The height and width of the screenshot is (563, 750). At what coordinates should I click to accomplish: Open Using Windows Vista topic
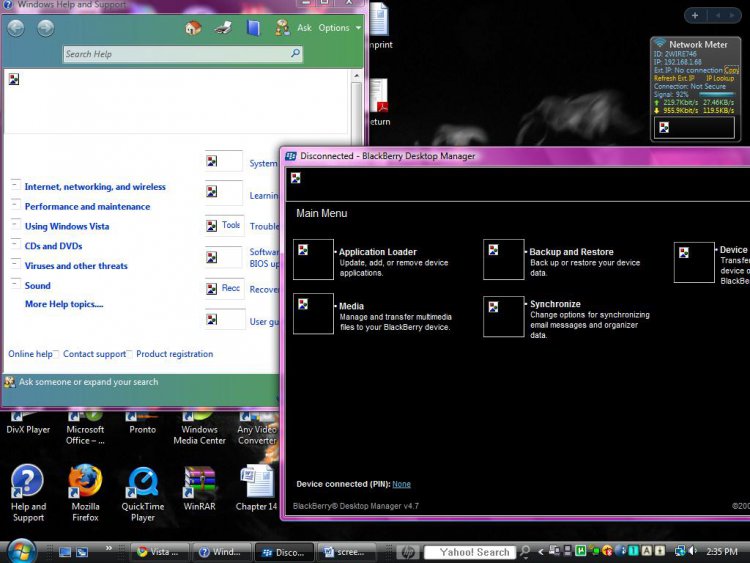click(x=67, y=226)
